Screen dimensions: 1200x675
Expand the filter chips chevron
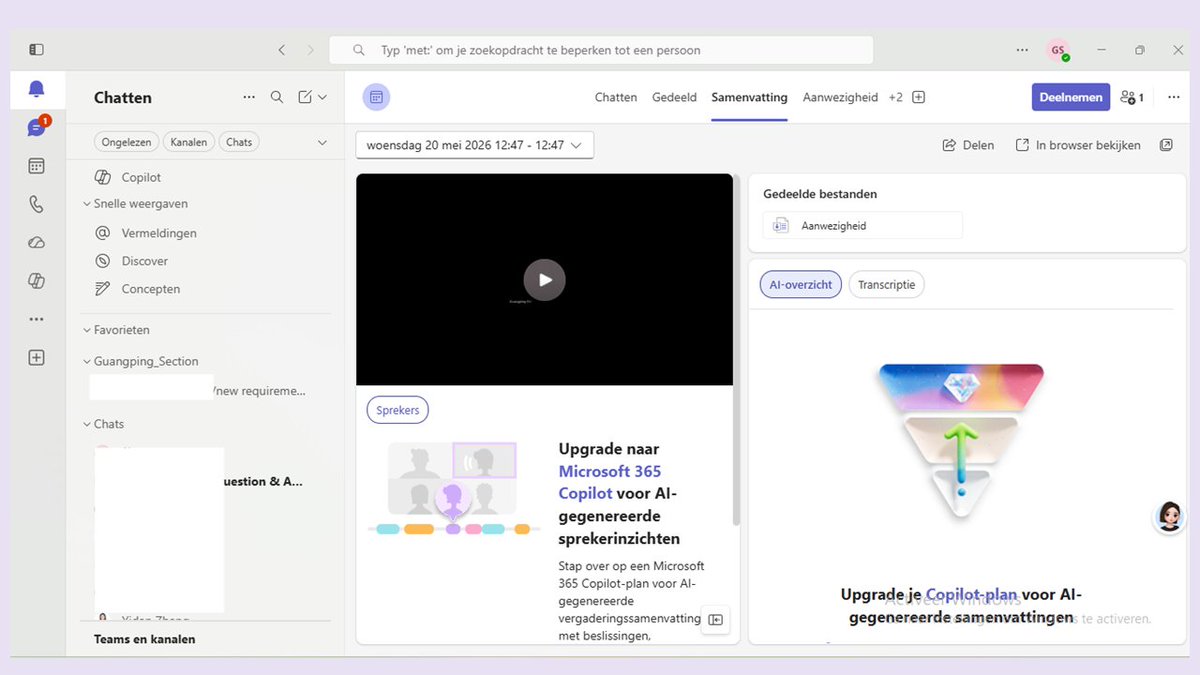click(322, 142)
